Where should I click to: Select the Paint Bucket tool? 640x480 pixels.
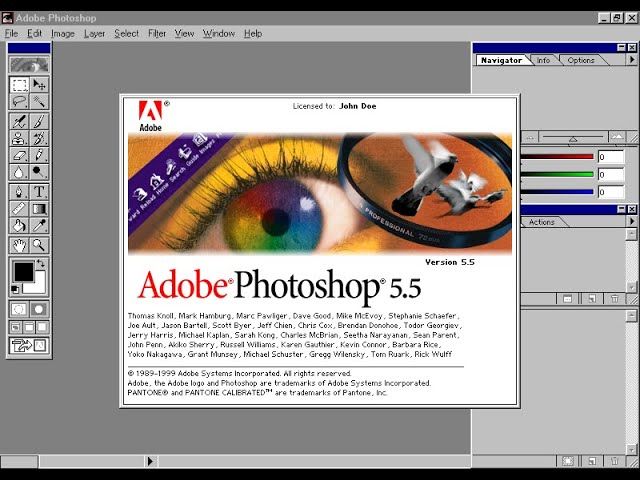[19, 225]
